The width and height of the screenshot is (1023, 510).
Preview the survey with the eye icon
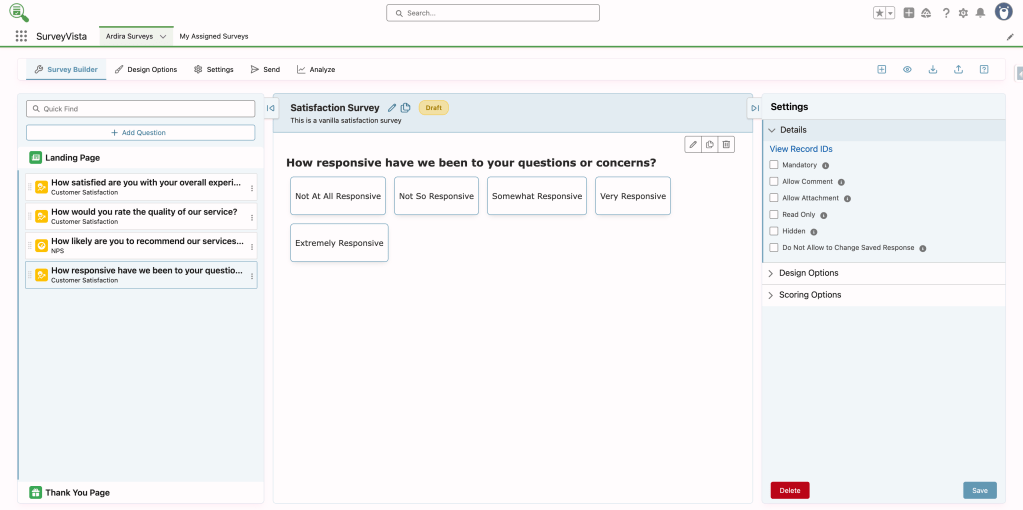click(907, 69)
